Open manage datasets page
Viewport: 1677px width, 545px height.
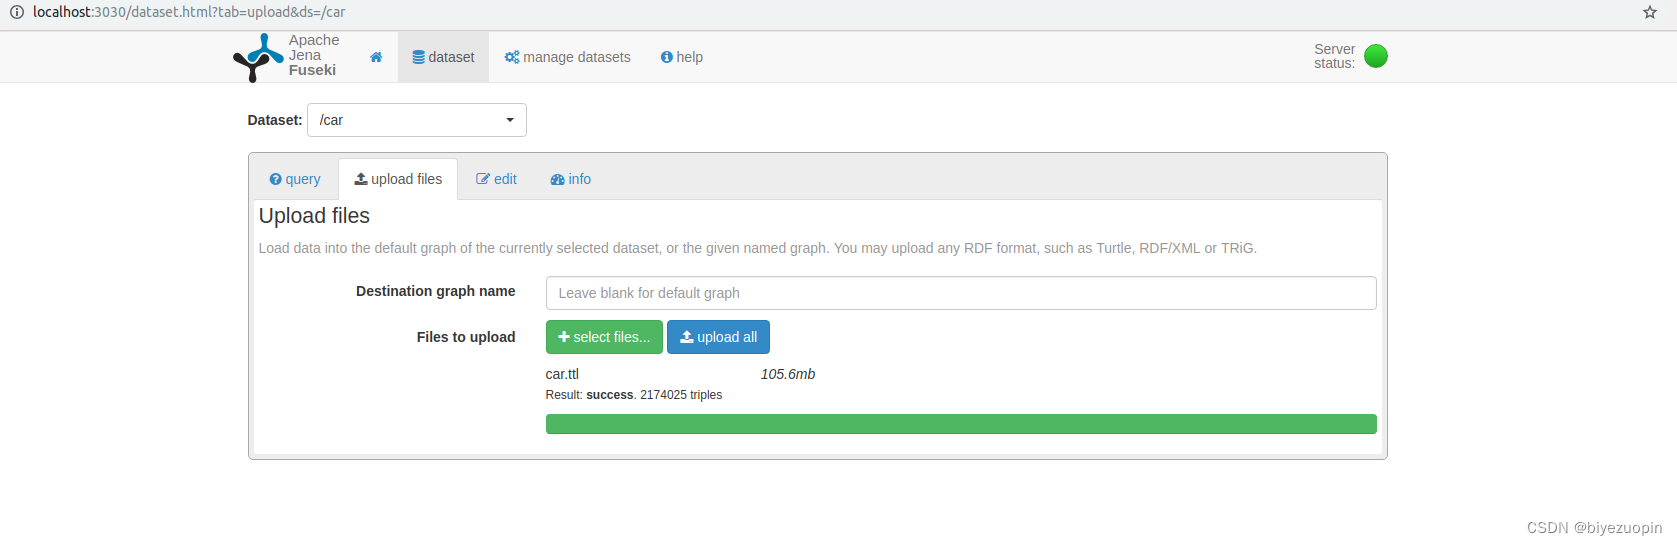[x=567, y=57]
